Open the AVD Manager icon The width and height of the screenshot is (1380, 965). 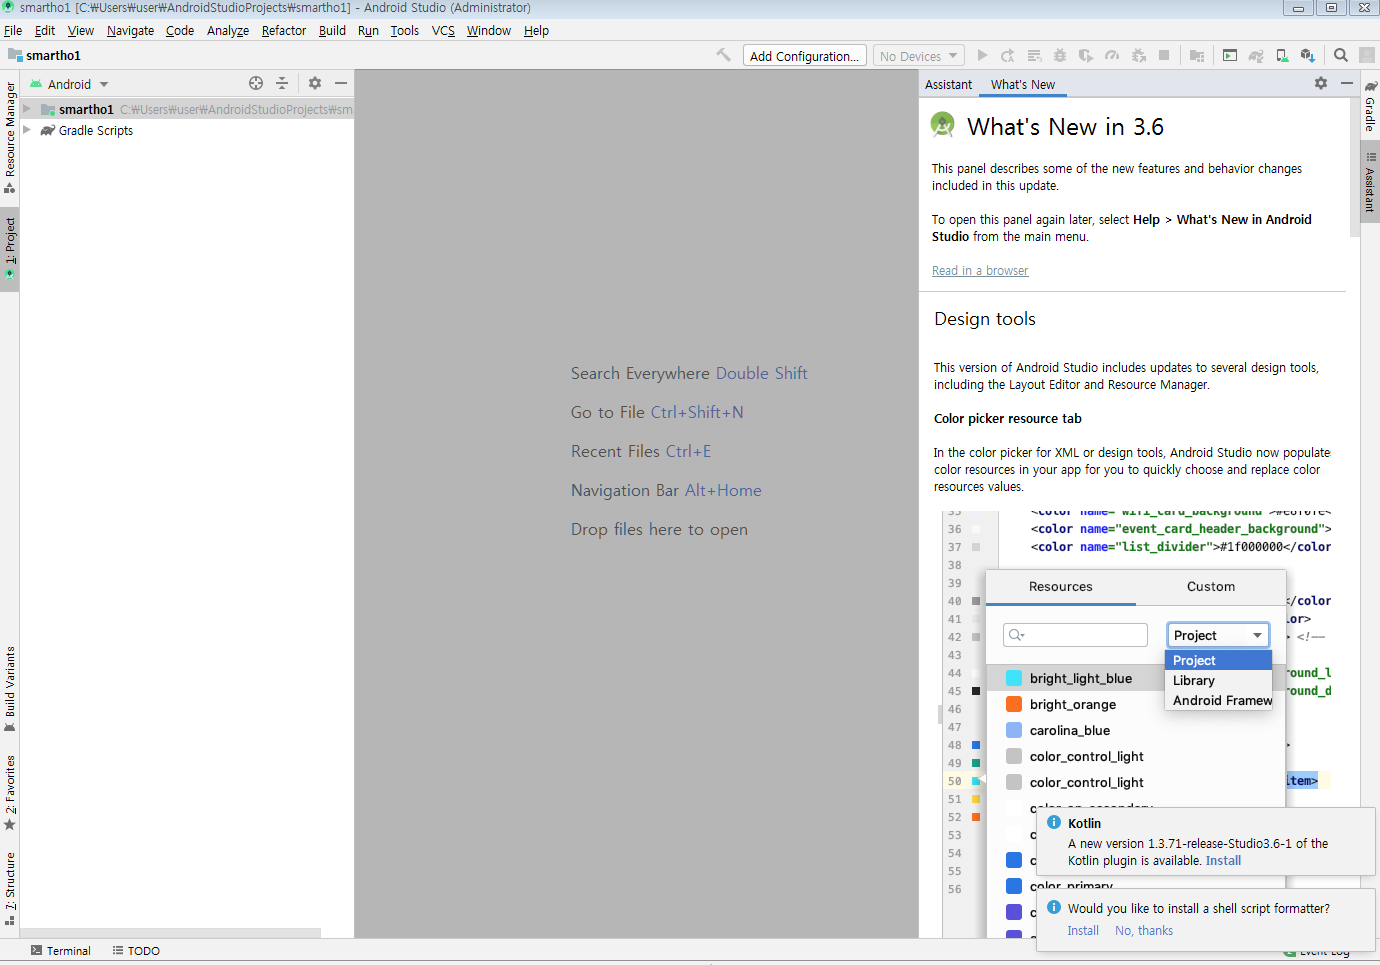[1282, 55]
